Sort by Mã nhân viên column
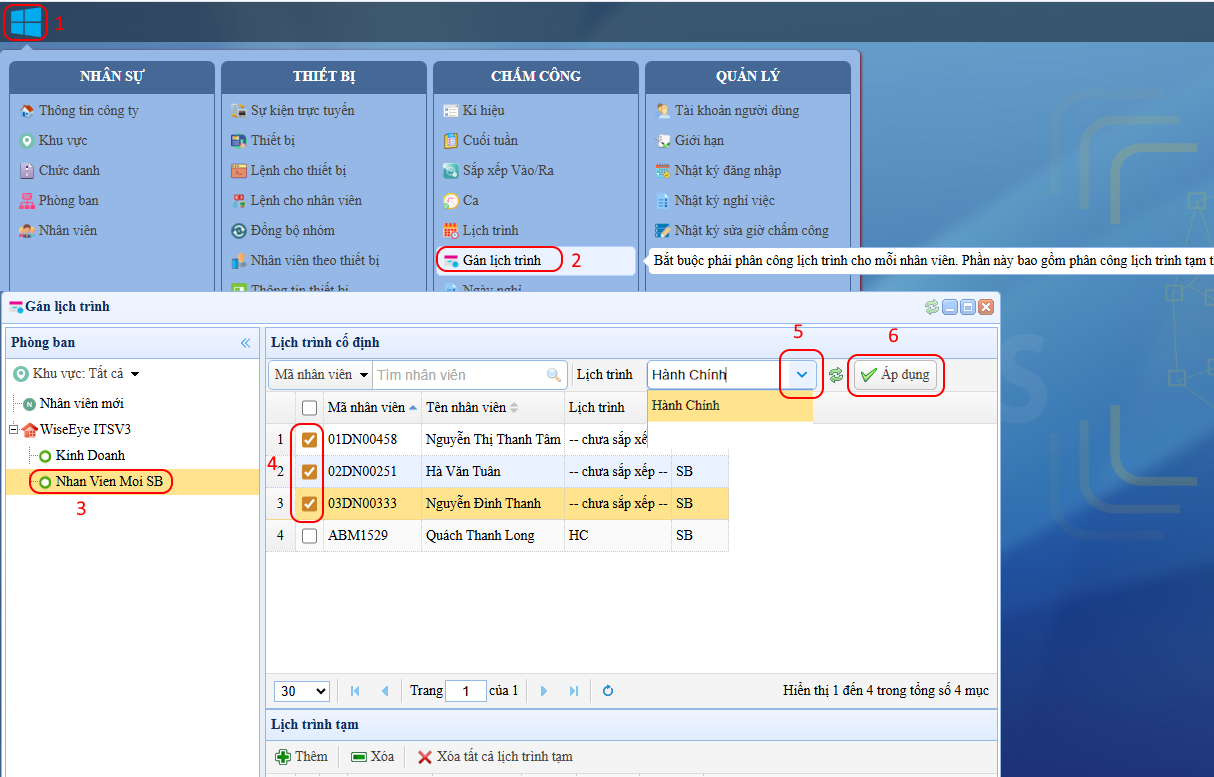This screenshot has height=777, width=1214. (x=372, y=407)
